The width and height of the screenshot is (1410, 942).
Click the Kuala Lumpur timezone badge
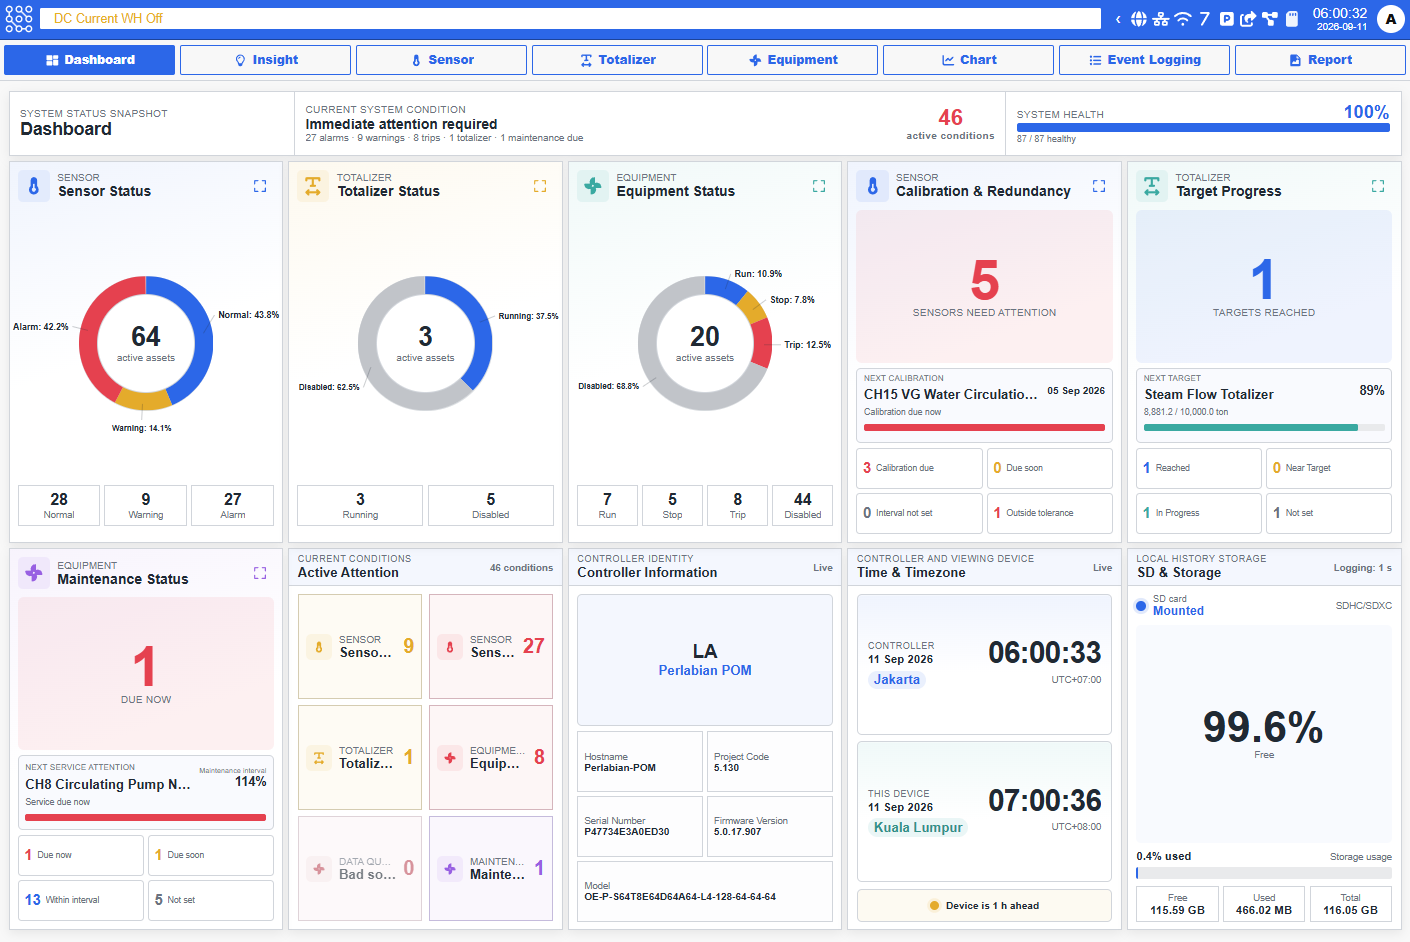tap(918, 827)
